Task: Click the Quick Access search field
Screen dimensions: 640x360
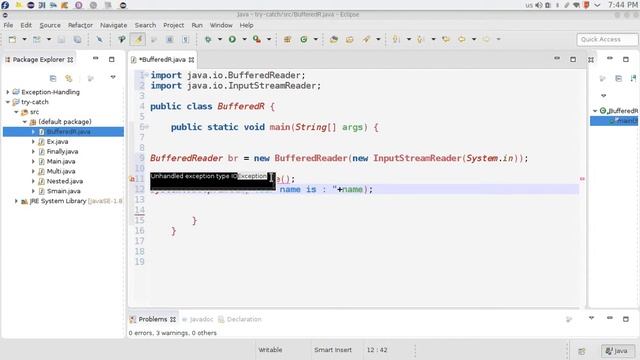Action: coord(607,40)
